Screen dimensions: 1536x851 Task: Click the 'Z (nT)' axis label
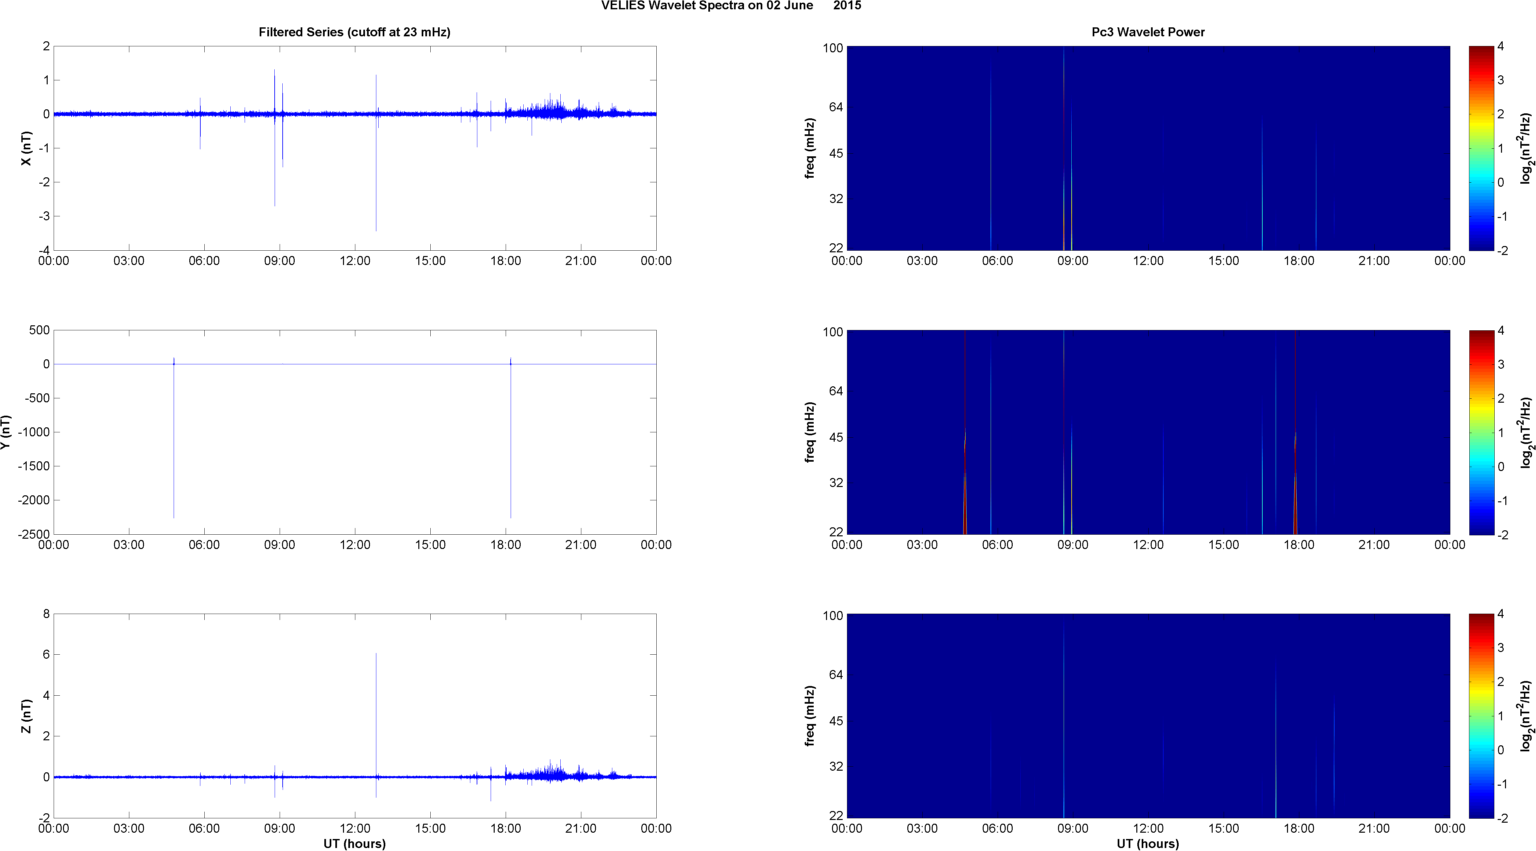coord(26,716)
